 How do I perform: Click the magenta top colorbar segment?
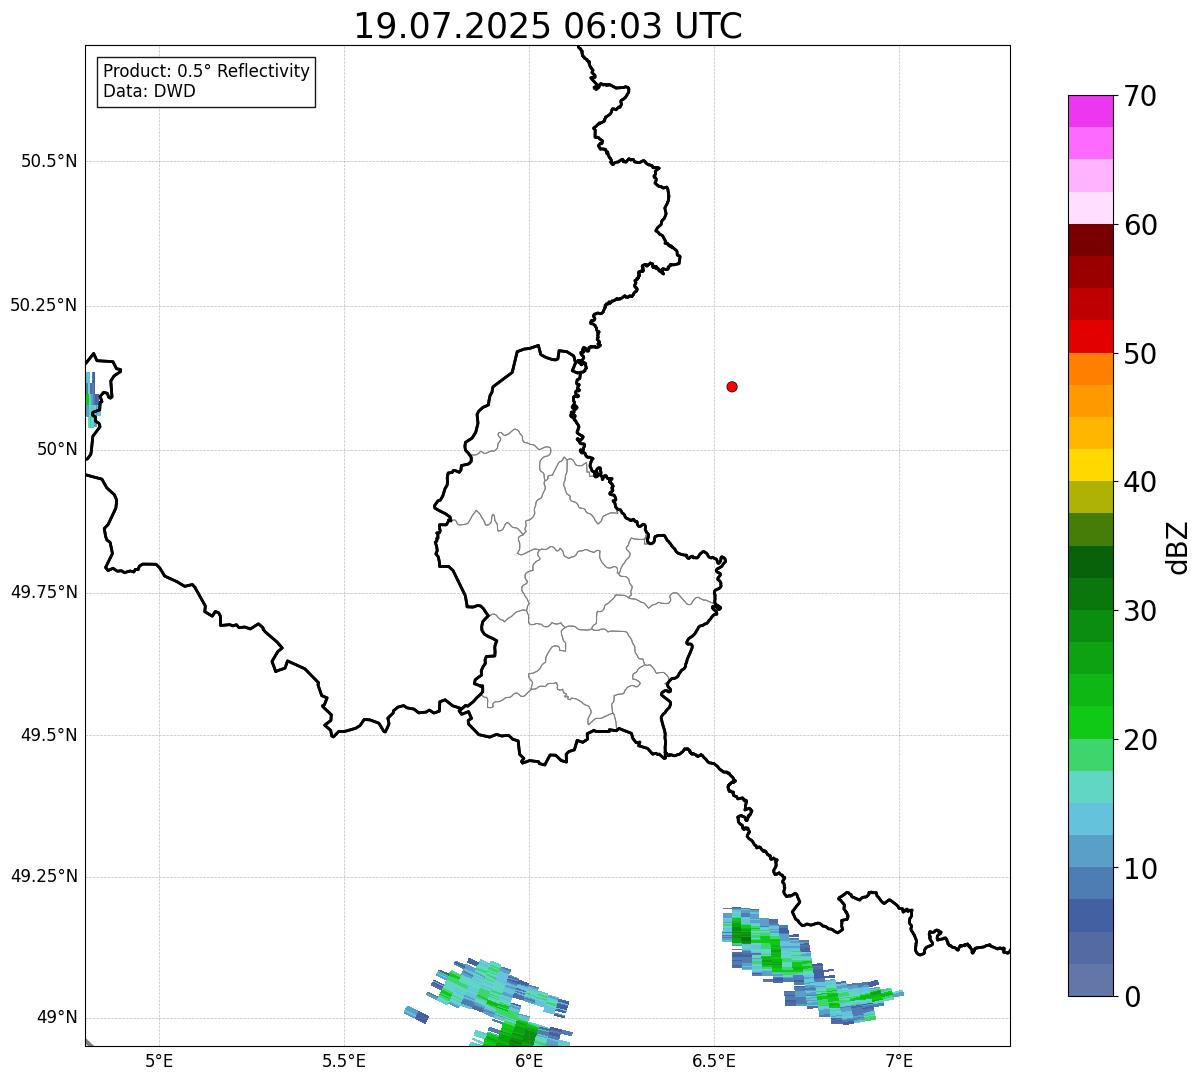pos(1091,111)
